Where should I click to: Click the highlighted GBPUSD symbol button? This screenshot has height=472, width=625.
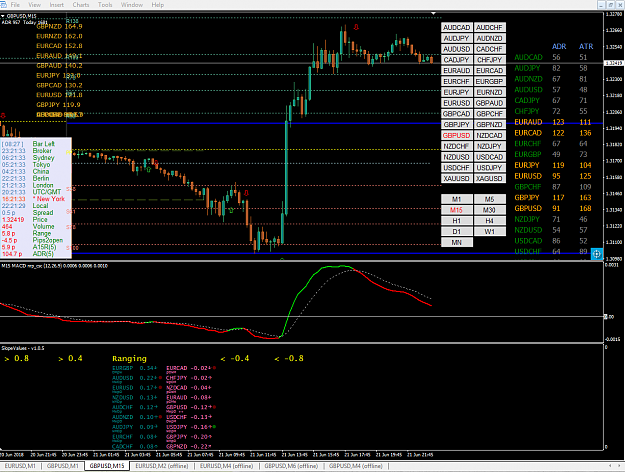click(x=457, y=136)
